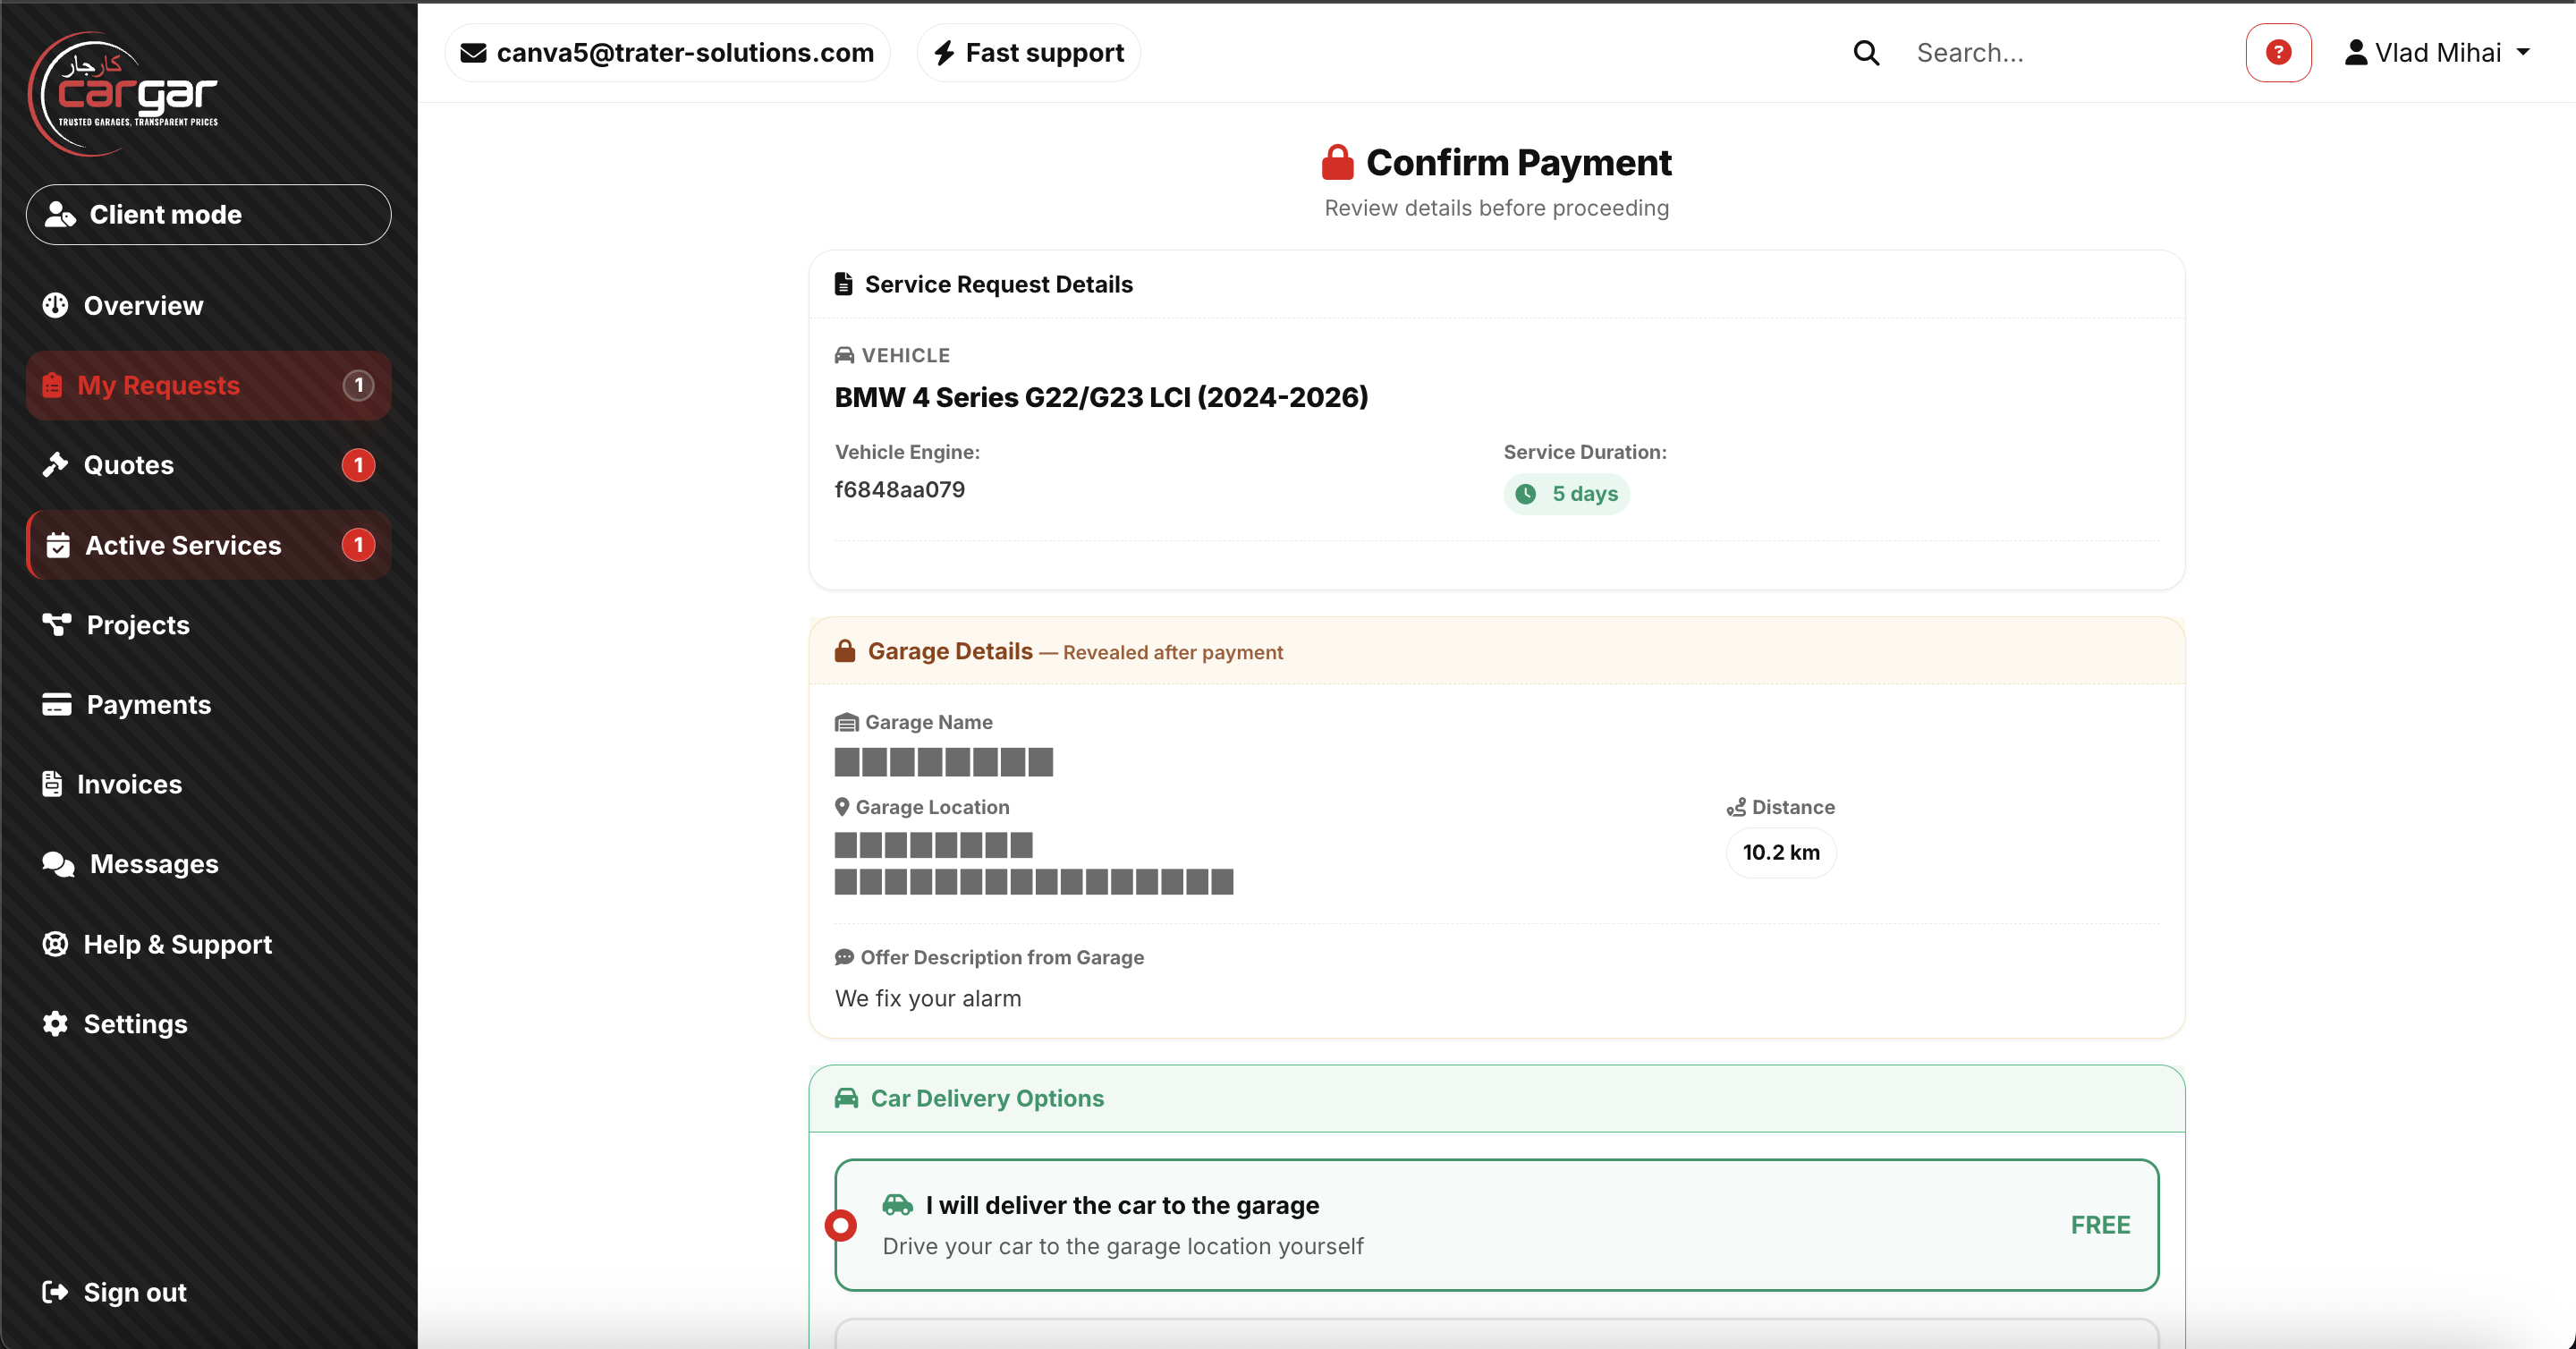2576x1349 pixels.
Task: Click the Cargar logo in sidebar
Action: 123,94
